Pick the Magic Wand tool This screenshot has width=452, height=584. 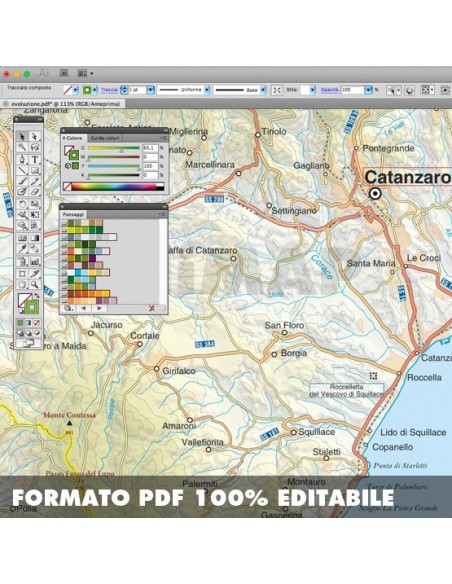tap(23, 147)
